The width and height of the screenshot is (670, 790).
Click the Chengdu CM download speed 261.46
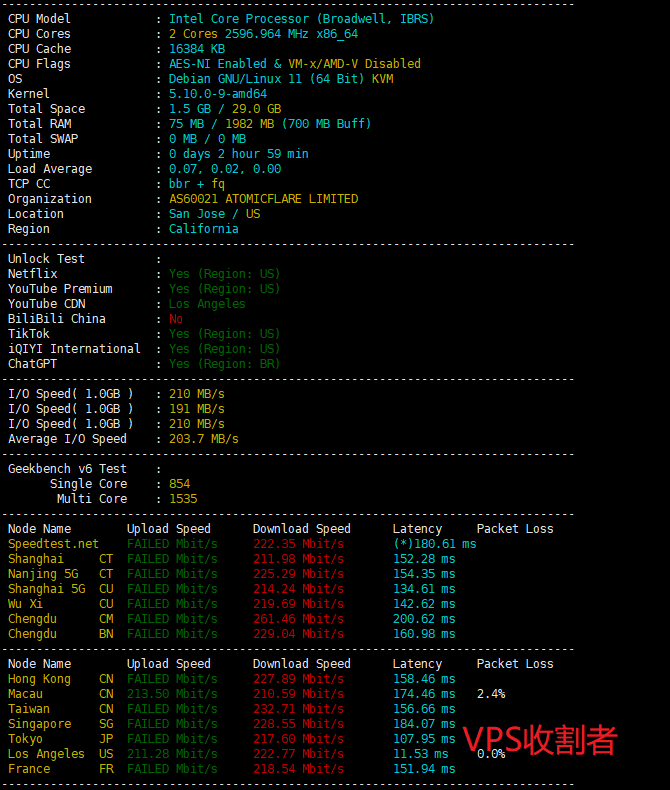298,619
